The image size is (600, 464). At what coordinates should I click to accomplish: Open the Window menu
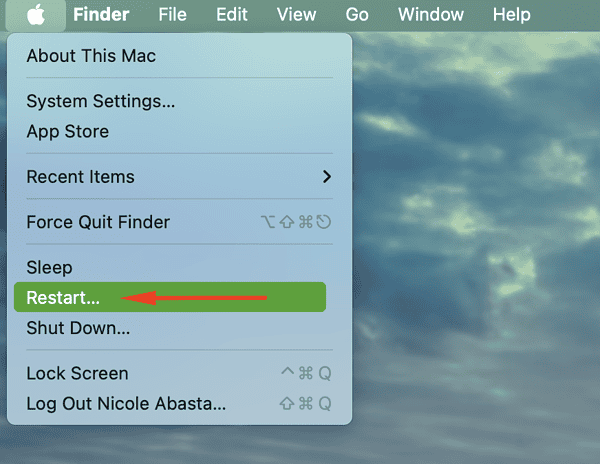tap(430, 15)
